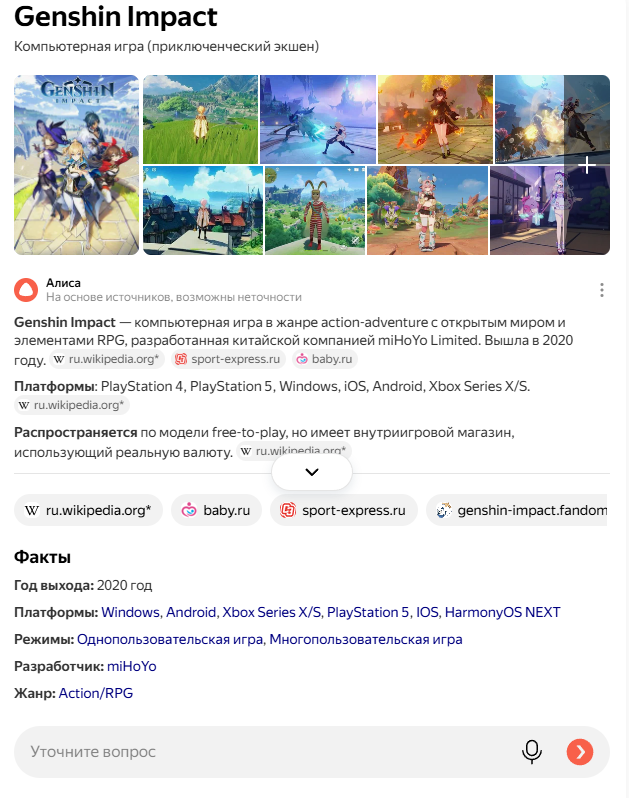
Task: Open the fiery Hu Tao screenshot thumbnail
Action: [x=435, y=120]
